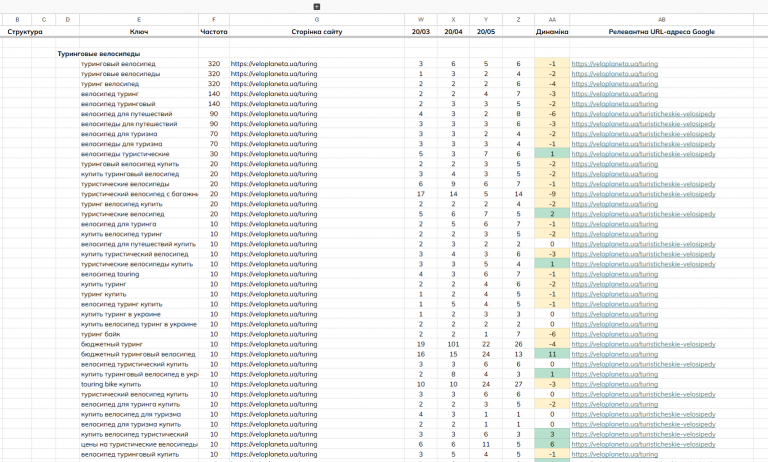Select column X header letter

point(453,20)
